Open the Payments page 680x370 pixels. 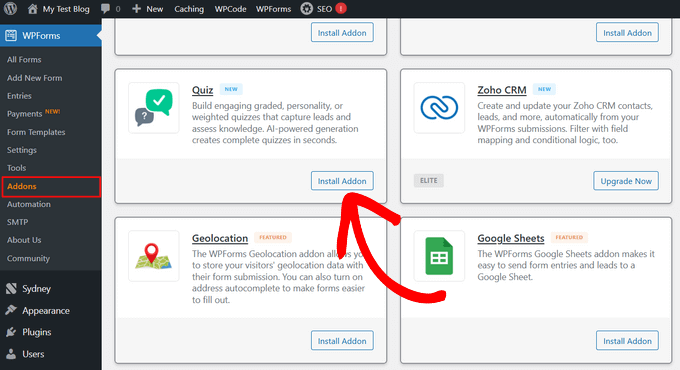click(24, 114)
